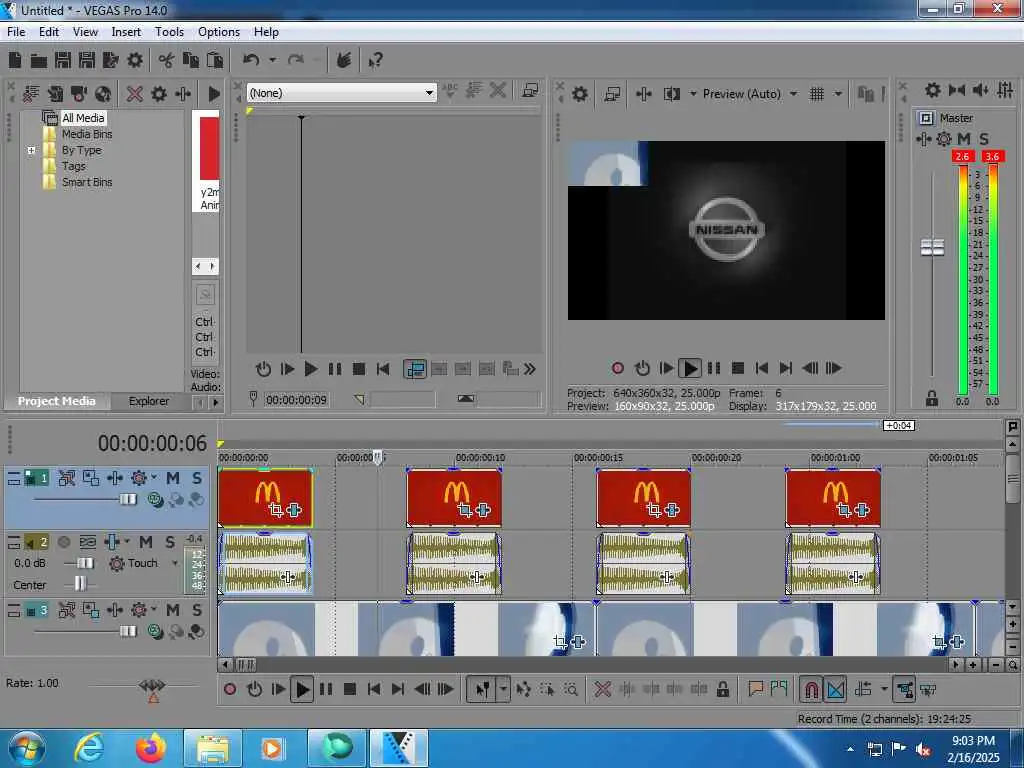Open Event Pan/Crop on first McDonald's clip
The width and height of the screenshot is (1024, 768).
click(276, 510)
